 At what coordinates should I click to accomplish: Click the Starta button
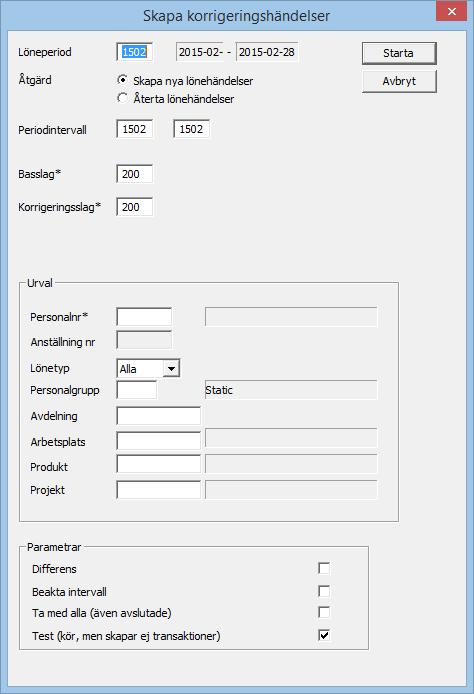click(399, 53)
